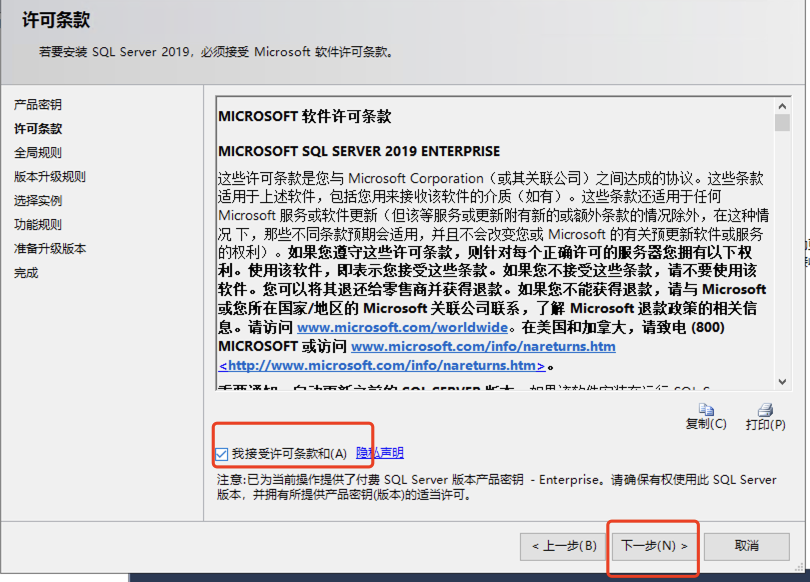This screenshot has height=582, width=810.
Task: Click the Copy (复制) icon
Action: tap(706, 409)
